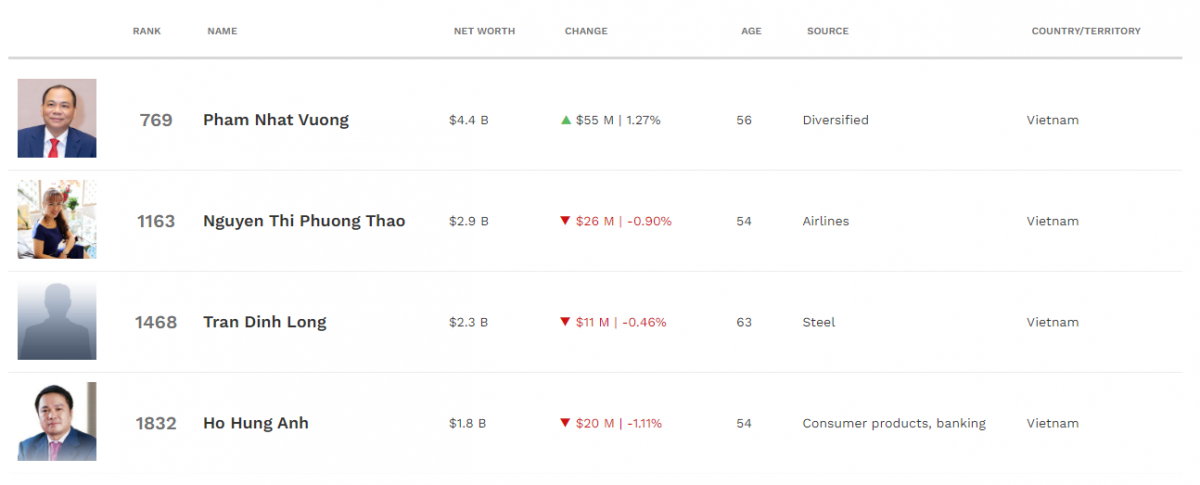Select Ho Hung Anh's portrait thumbnail
Viewport: 1200px width, 485px height.
(x=57, y=422)
